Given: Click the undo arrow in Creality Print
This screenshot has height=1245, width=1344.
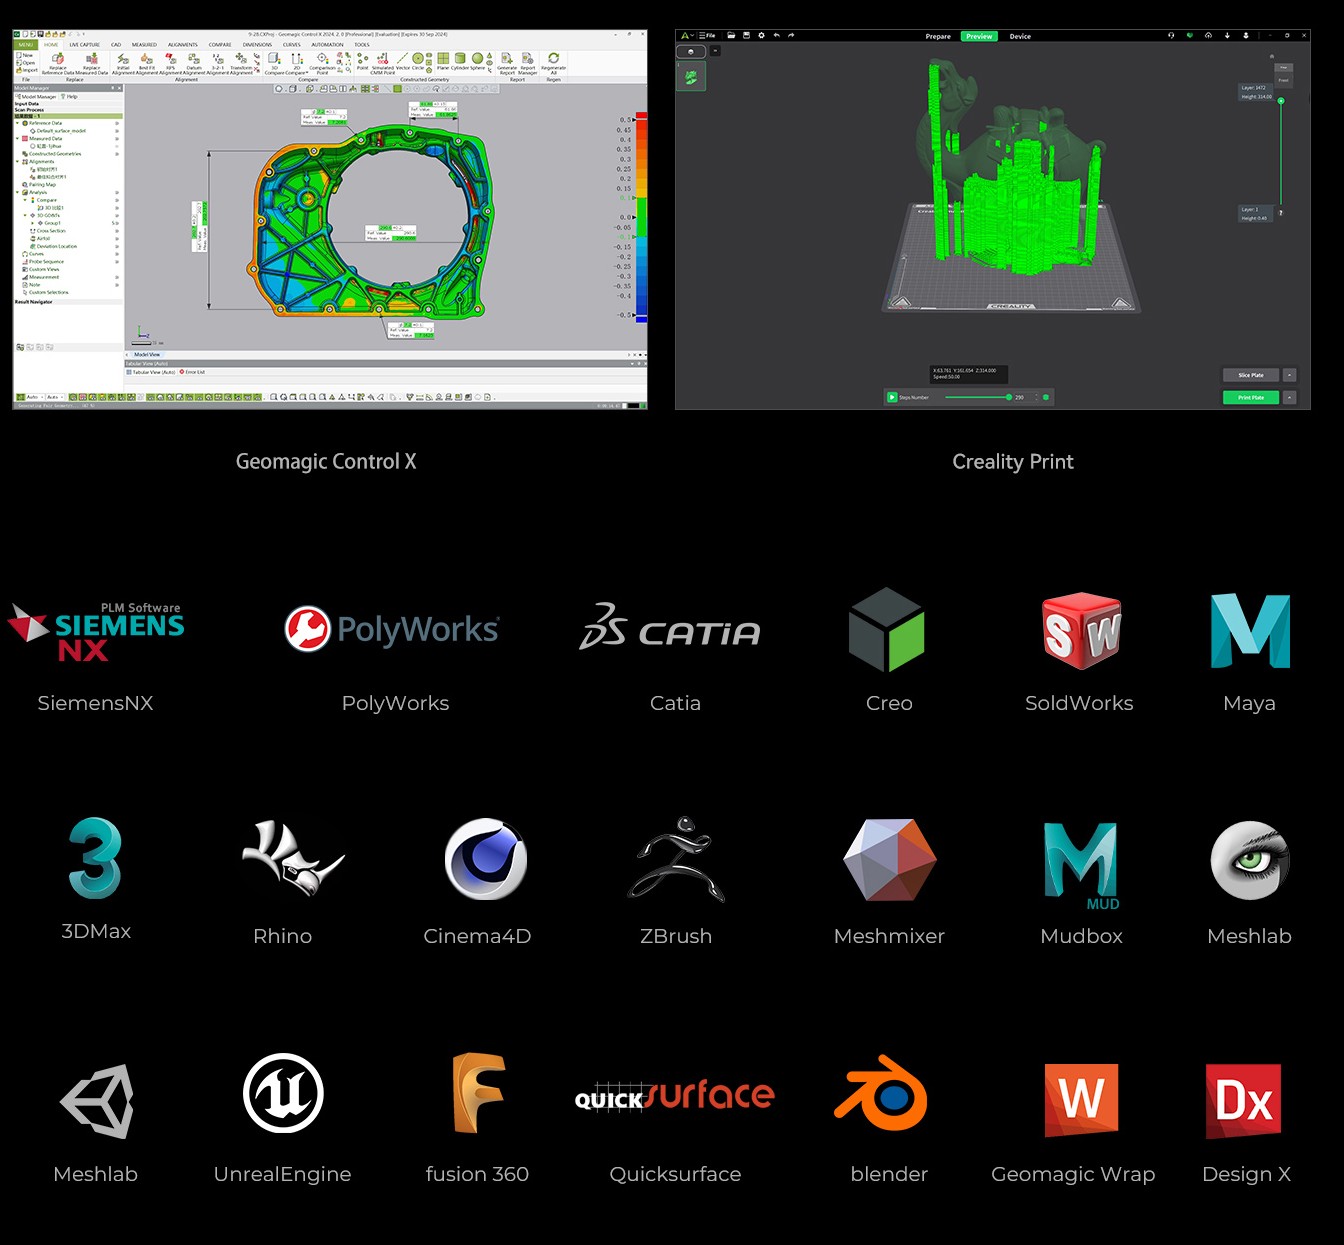Looking at the screenshot, I should [x=776, y=35].
